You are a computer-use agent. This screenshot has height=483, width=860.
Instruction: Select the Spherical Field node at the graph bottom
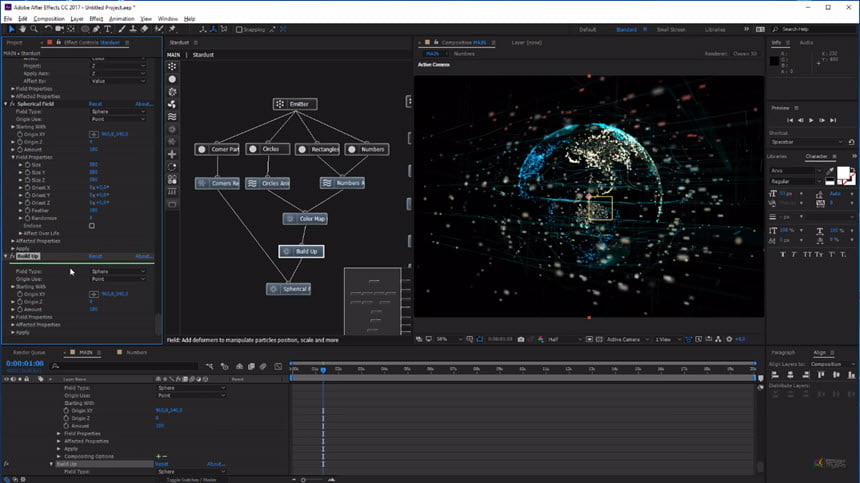[288, 289]
